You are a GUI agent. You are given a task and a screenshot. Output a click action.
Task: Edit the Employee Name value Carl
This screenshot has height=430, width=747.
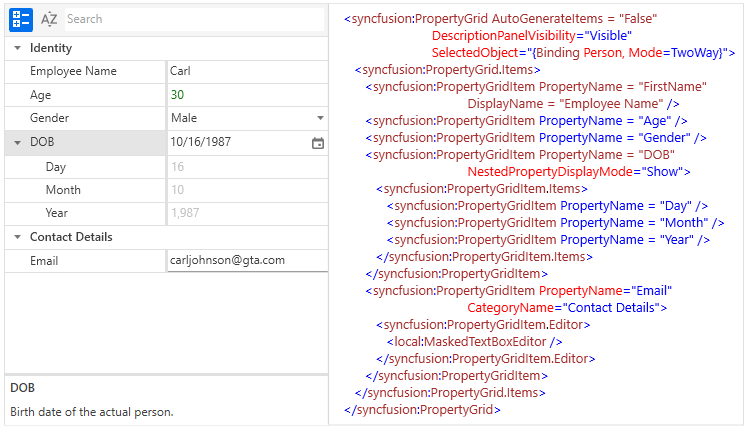[x=246, y=71]
